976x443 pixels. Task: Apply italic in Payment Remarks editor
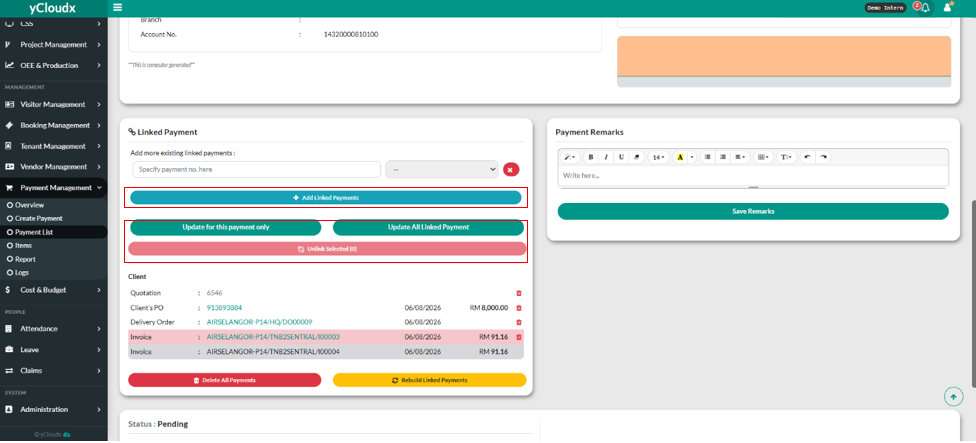(x=606, y=157)
